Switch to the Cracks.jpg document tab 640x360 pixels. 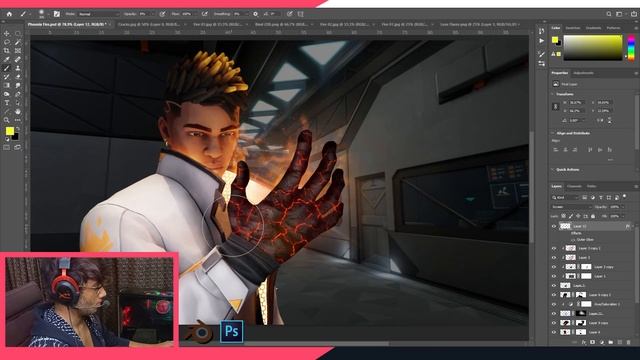[149, 24]
